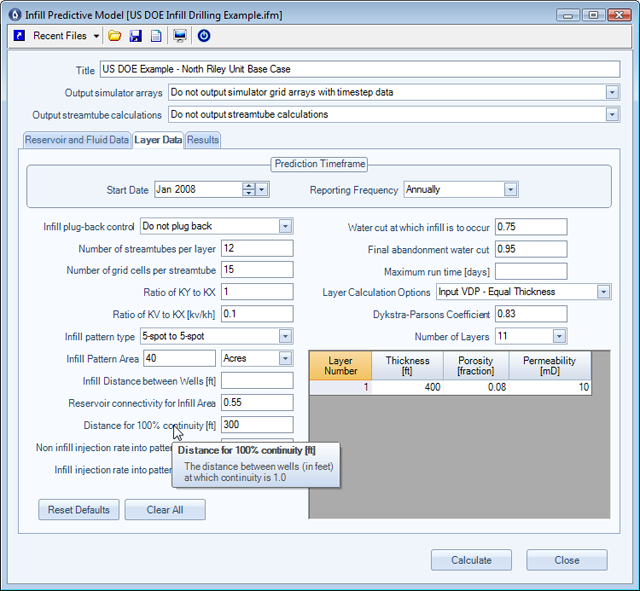Open the Results tab

[x=203, y=140]
